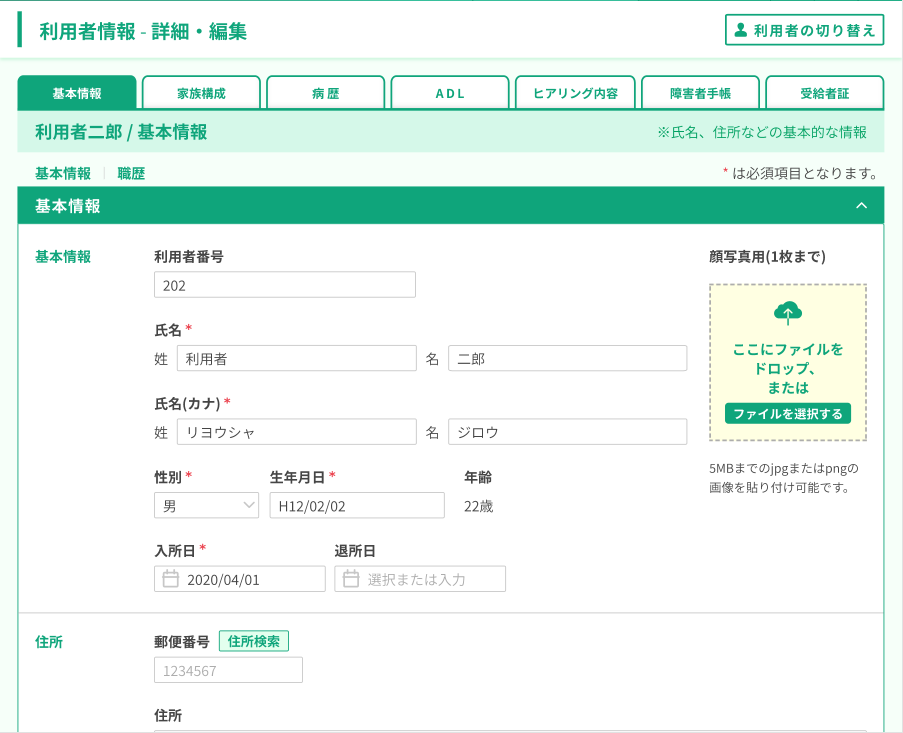903x733 pixels.
Task: Click the 基本情報 anchor link below the tabs
Action: click(x=63, y=173)
